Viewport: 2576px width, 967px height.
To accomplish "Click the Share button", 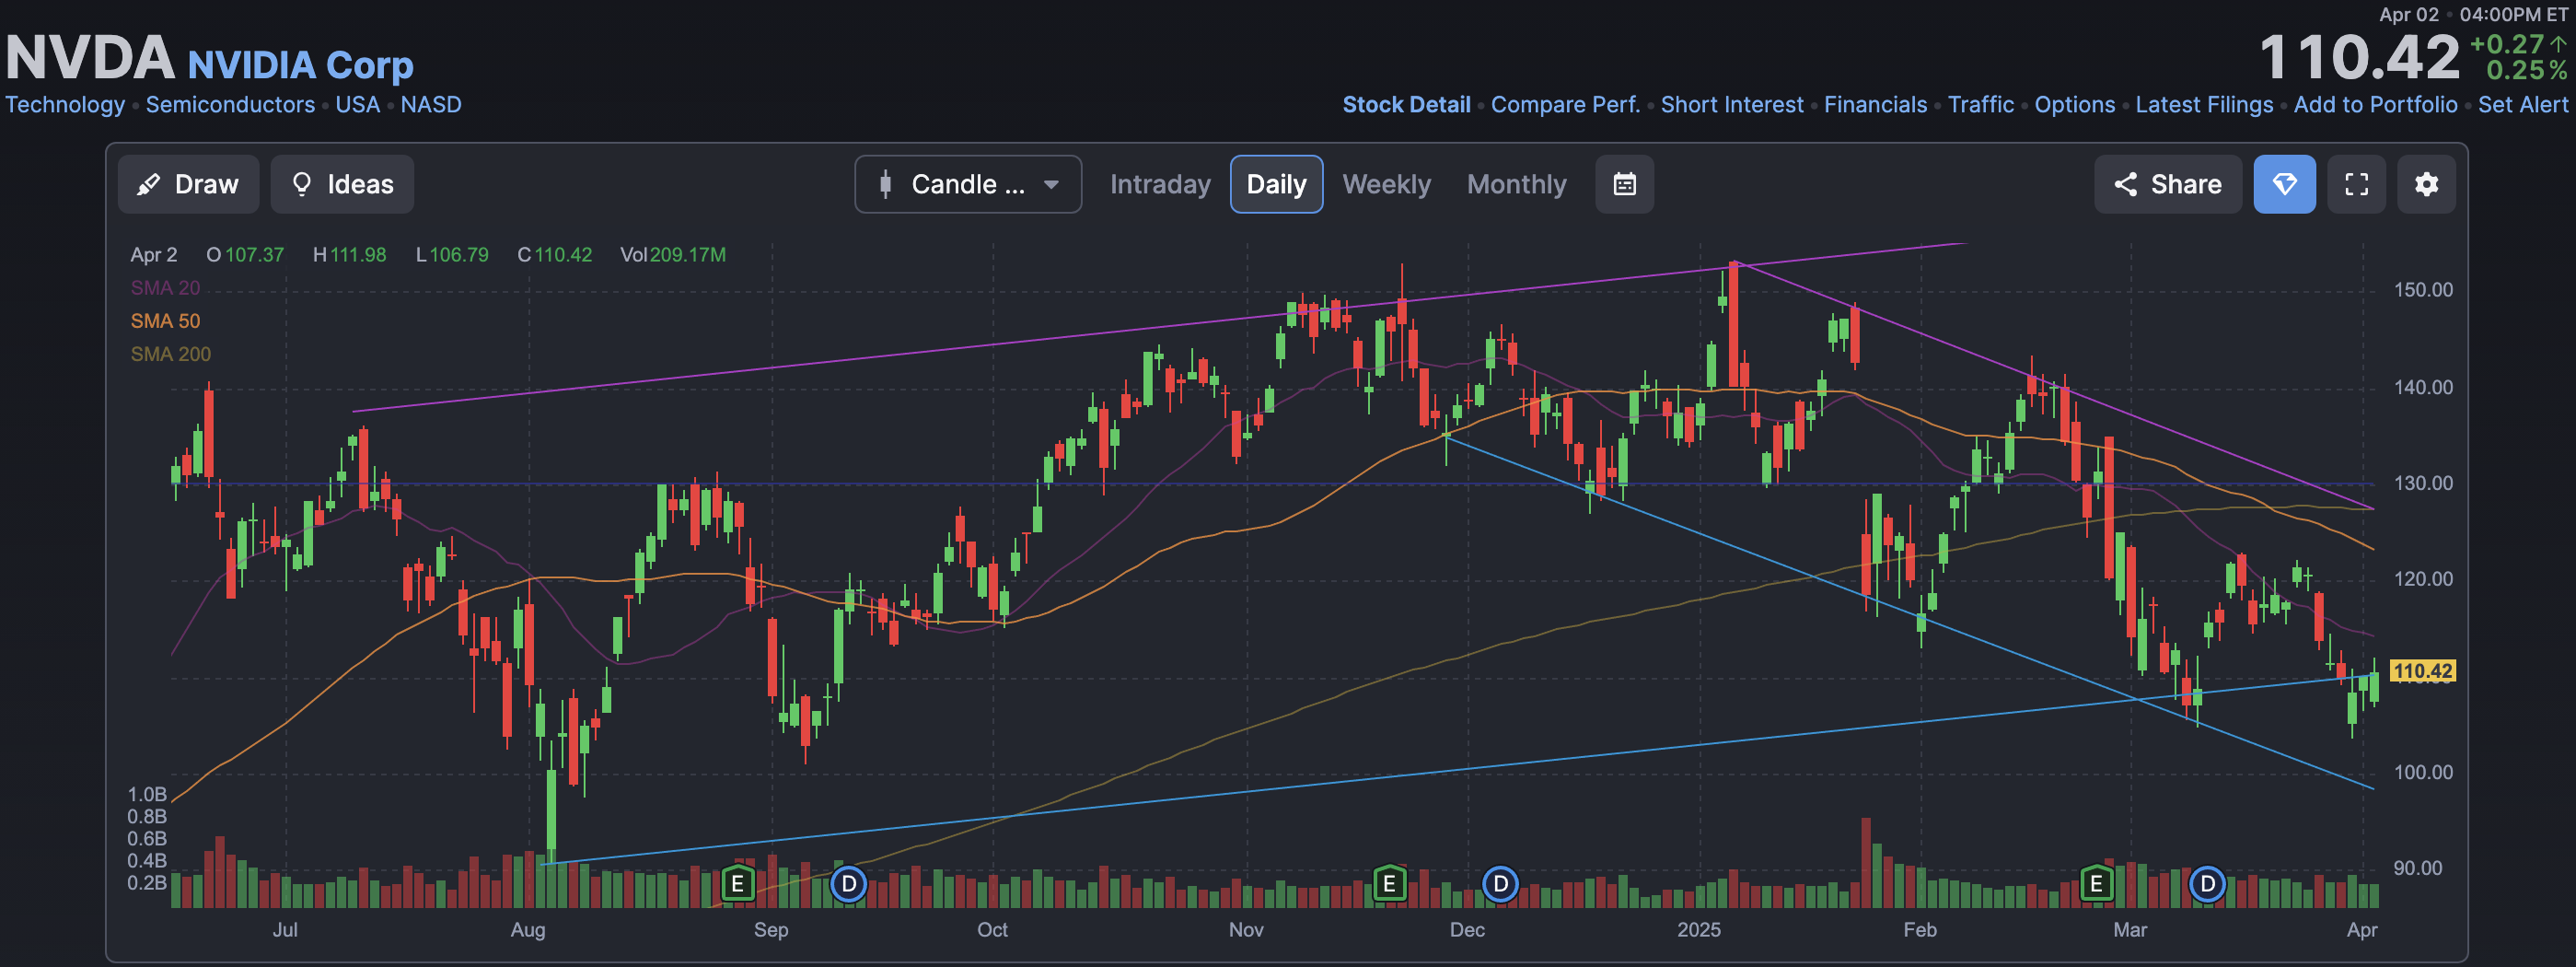I will [x=2167, y=184].
